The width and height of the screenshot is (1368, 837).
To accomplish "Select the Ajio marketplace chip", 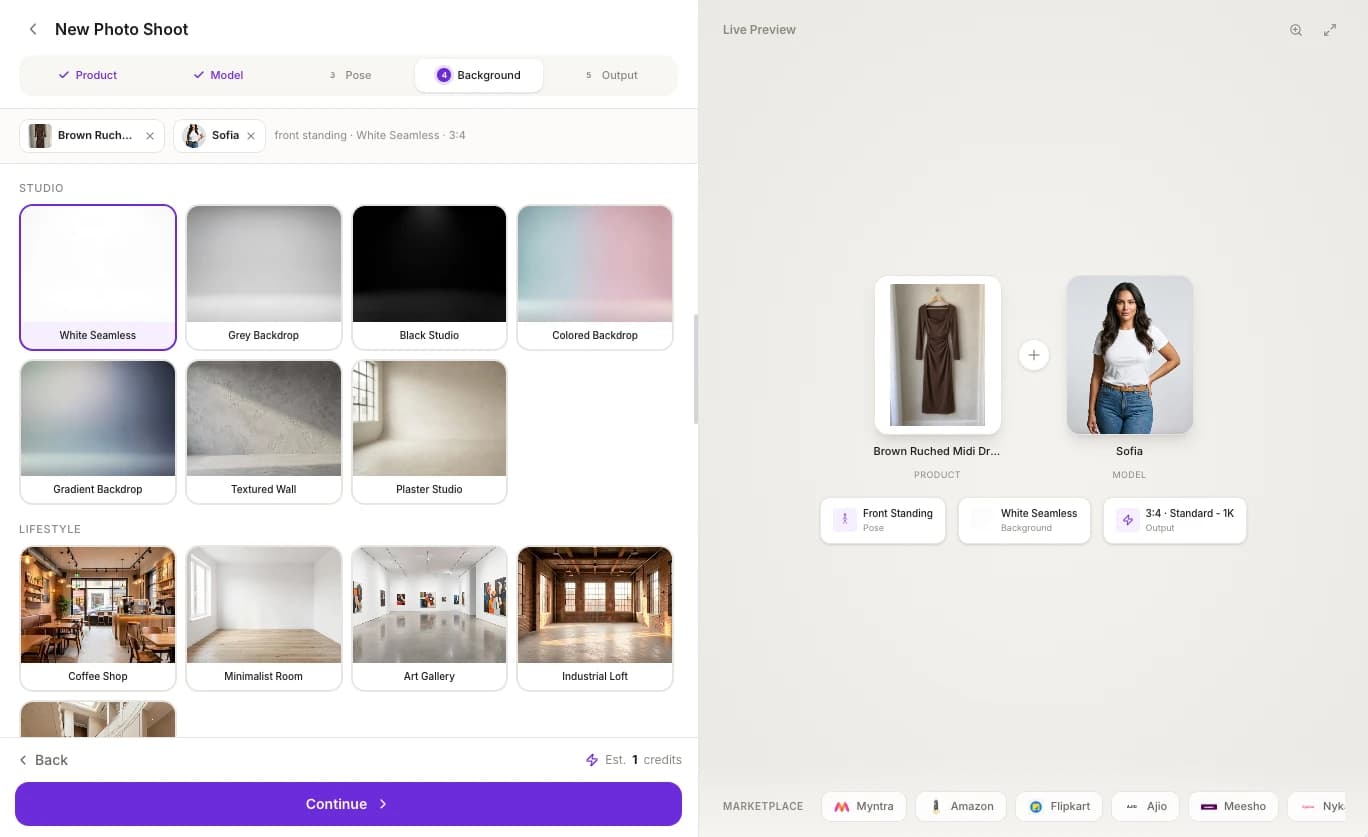I will pyautogui.click(x=1146, y=806).
